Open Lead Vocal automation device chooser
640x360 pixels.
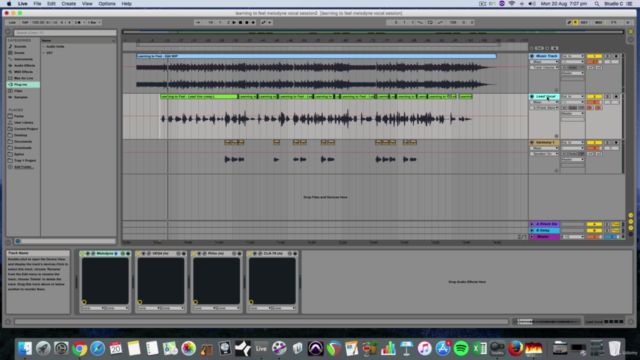(x=544, y=102)
